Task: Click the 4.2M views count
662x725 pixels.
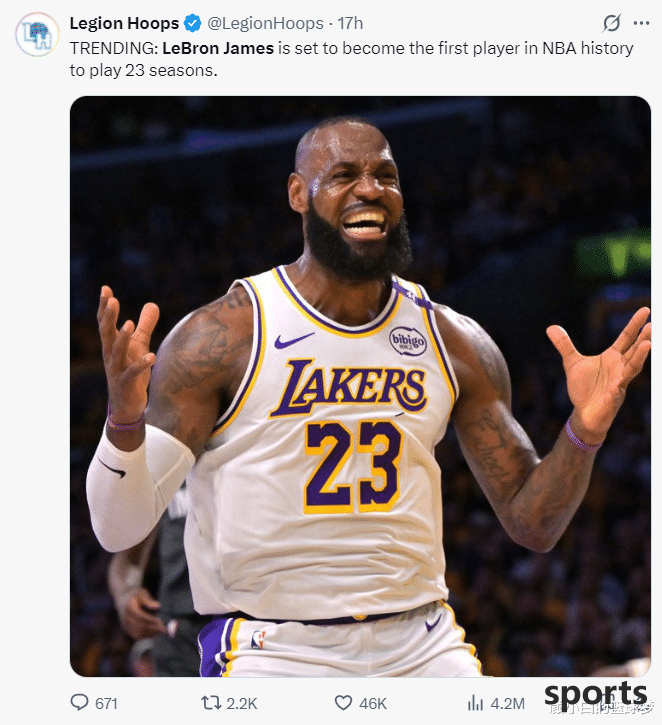Action: point(507,704)
